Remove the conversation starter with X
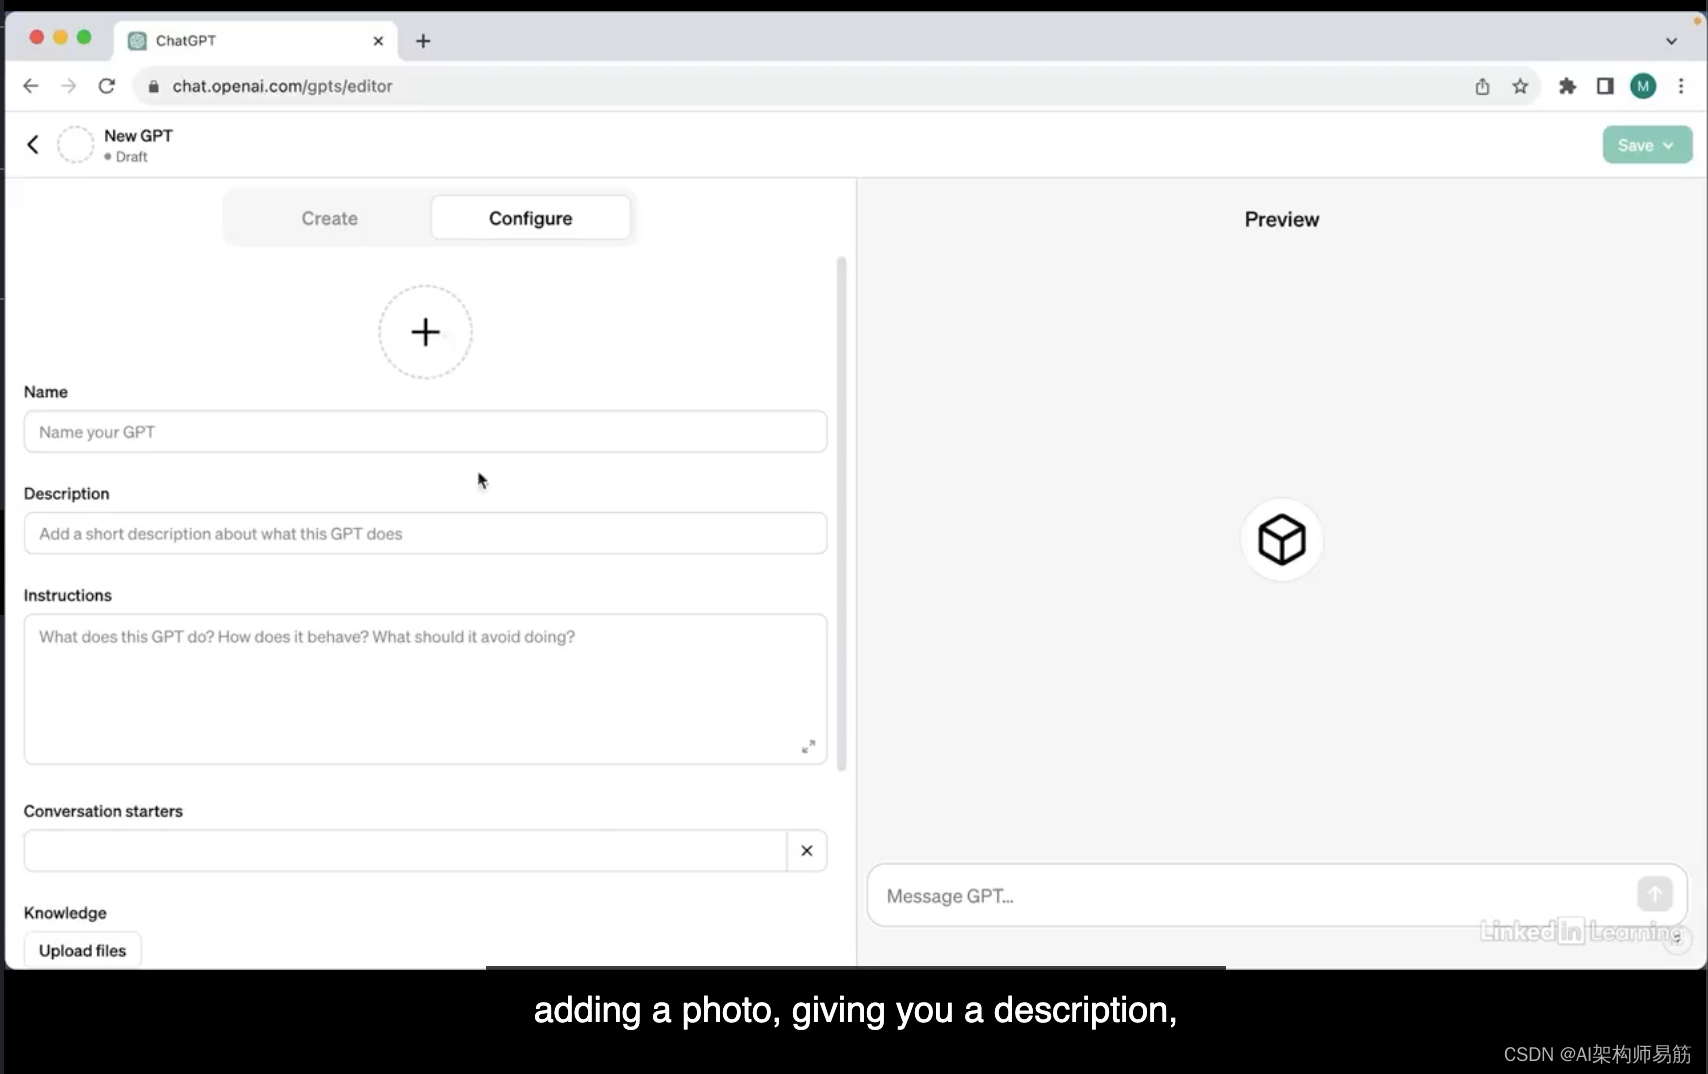This screenshot has height=1074, width=1708. tap(807, 850)
